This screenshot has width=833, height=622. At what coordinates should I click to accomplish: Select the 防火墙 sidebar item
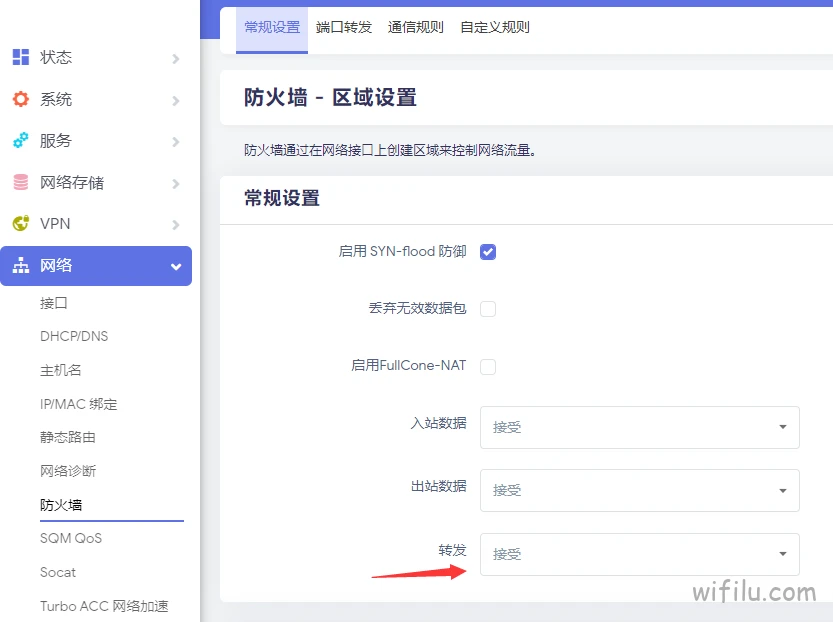(x=61, y=505)
